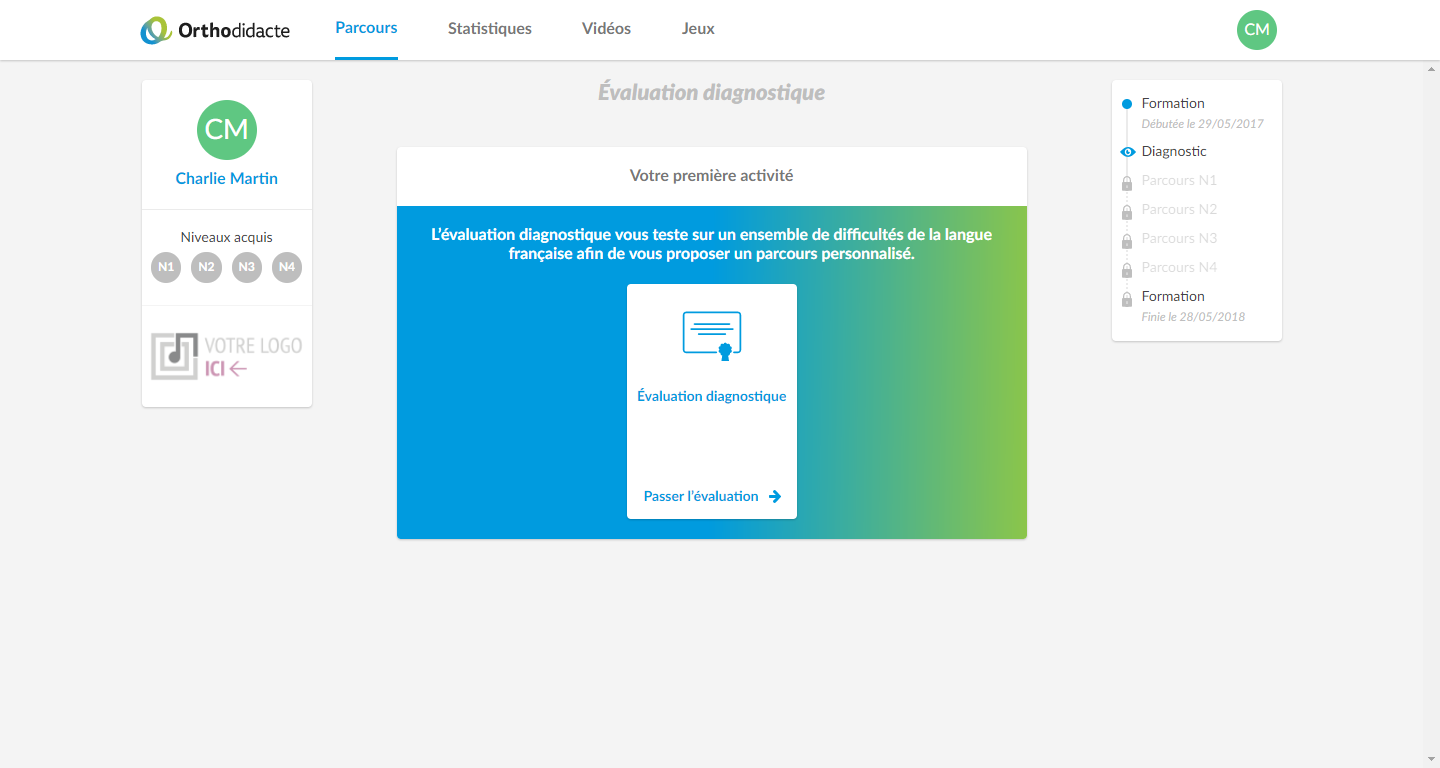This screenshot has height=768, width=1440.
Task: Select the N4 level badge
Action: point(287,267)
